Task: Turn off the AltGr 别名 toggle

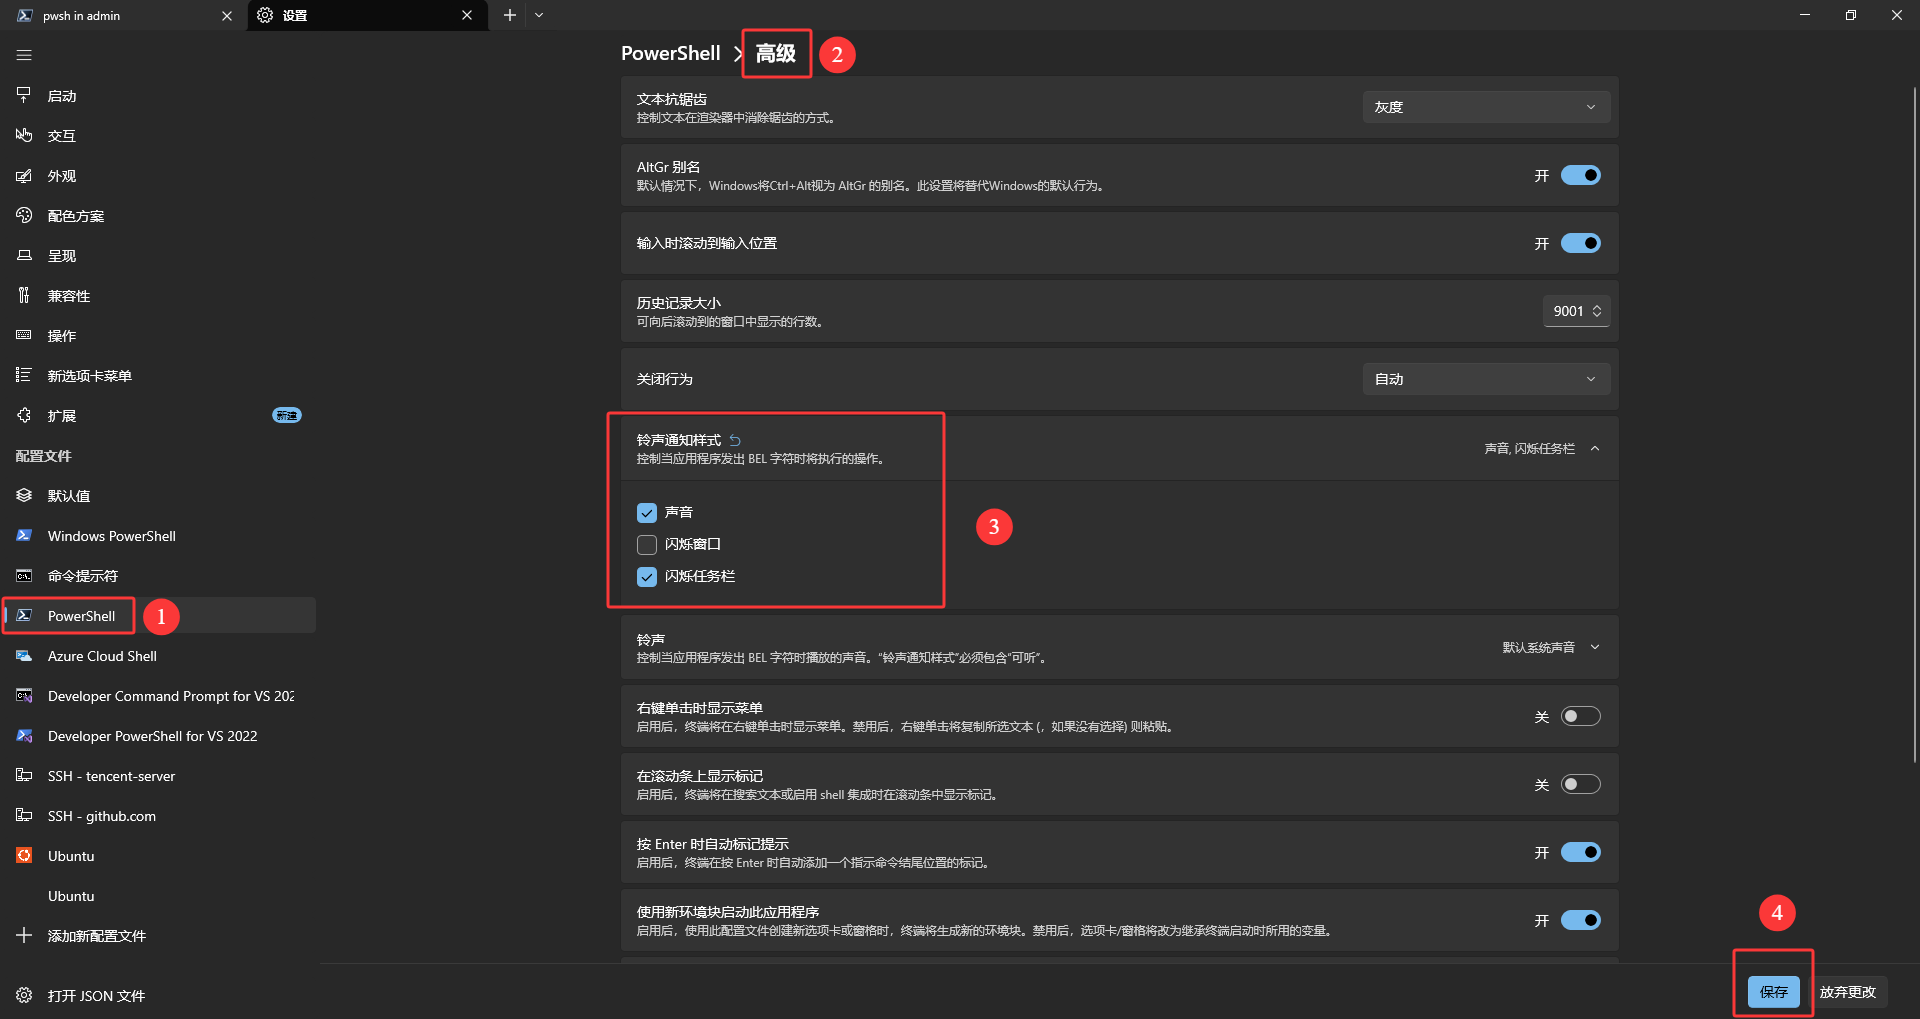Action: tap(1581, 176)
